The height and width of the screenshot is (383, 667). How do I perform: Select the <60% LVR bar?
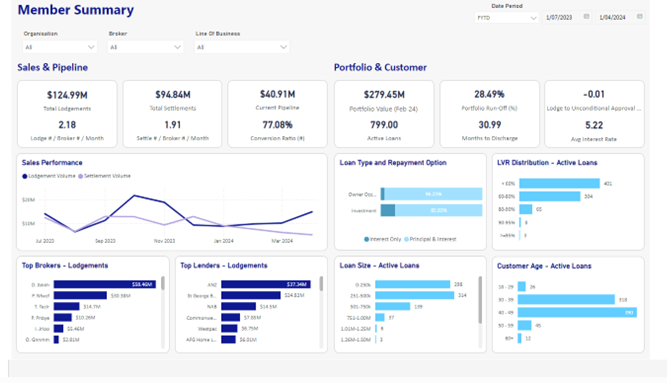[x=559, y=183]
